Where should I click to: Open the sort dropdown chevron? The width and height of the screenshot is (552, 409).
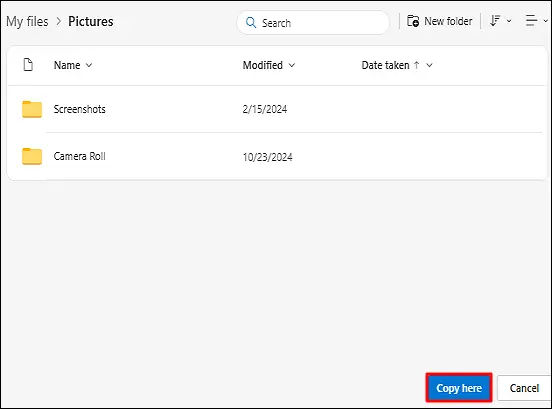(x=509, y=21)
